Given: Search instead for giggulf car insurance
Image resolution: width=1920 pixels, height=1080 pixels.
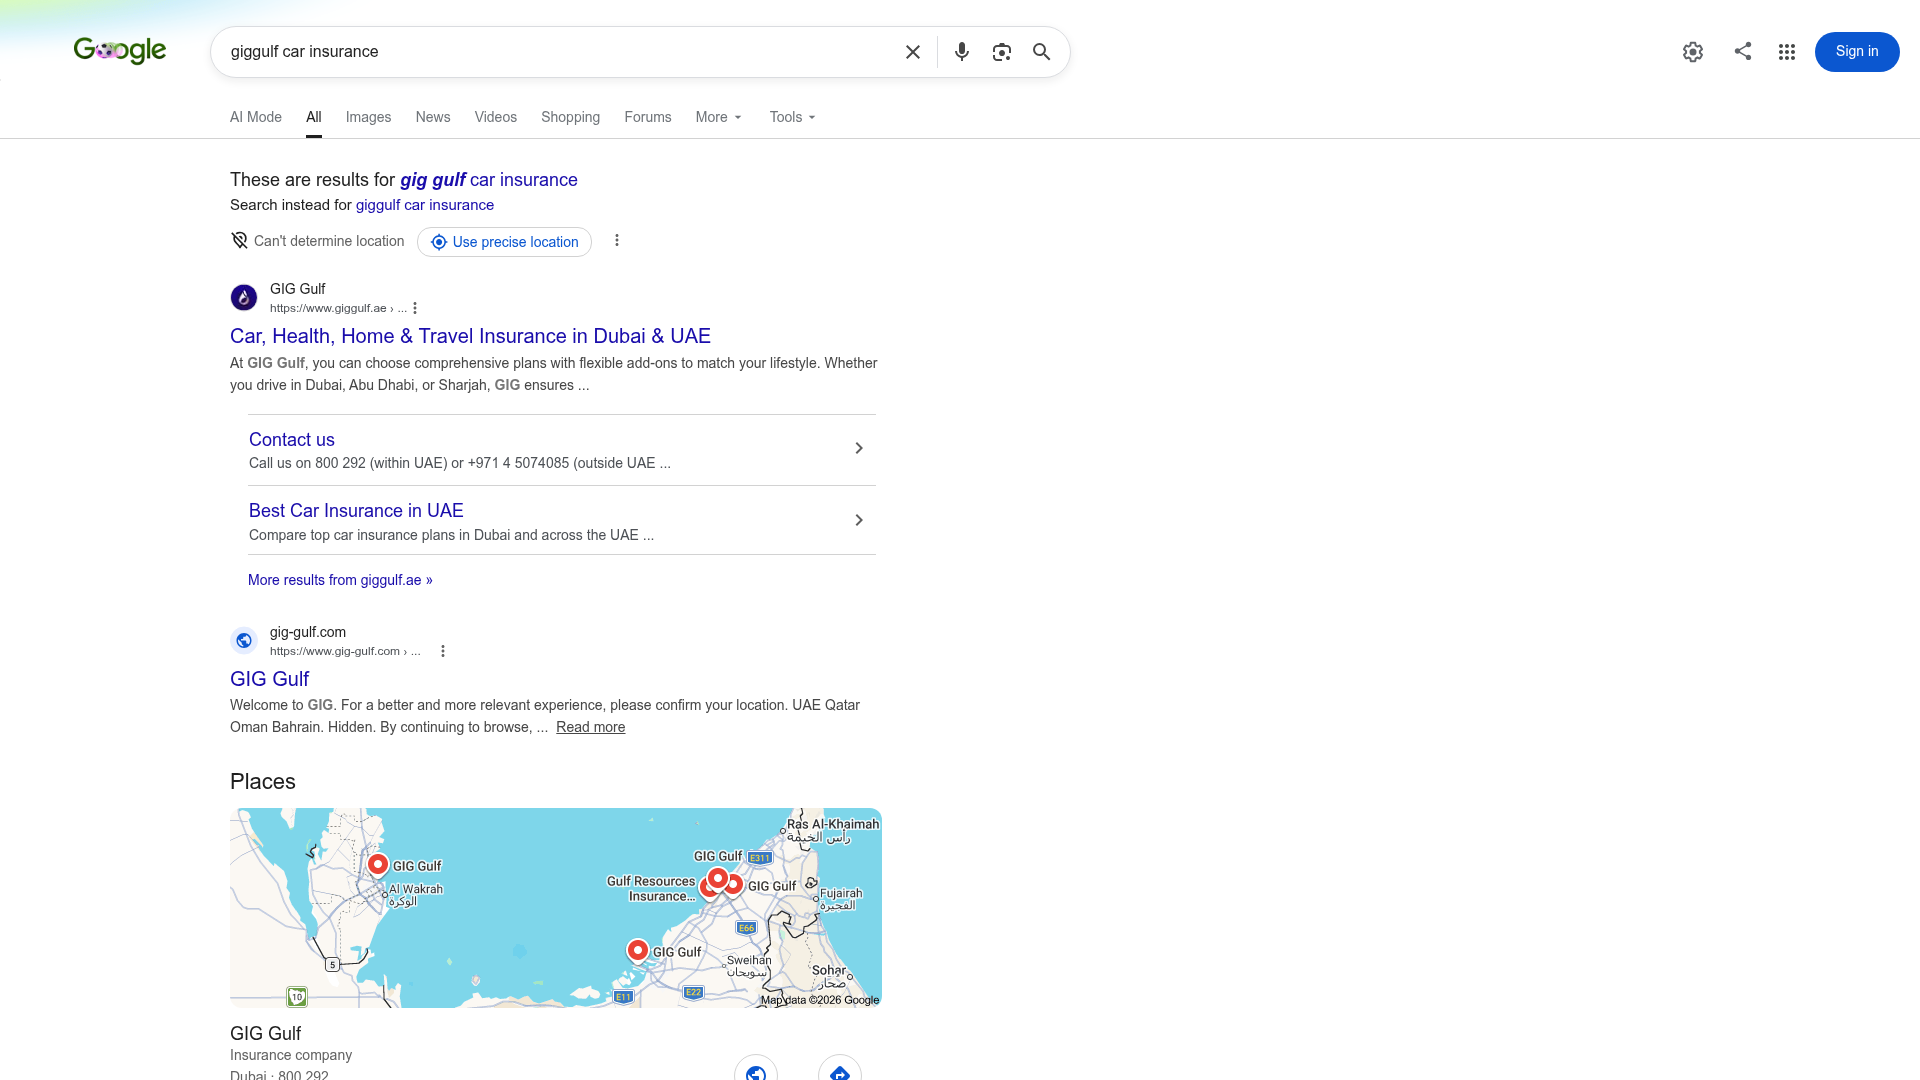Looking at the screenshot, I should 425,205.
